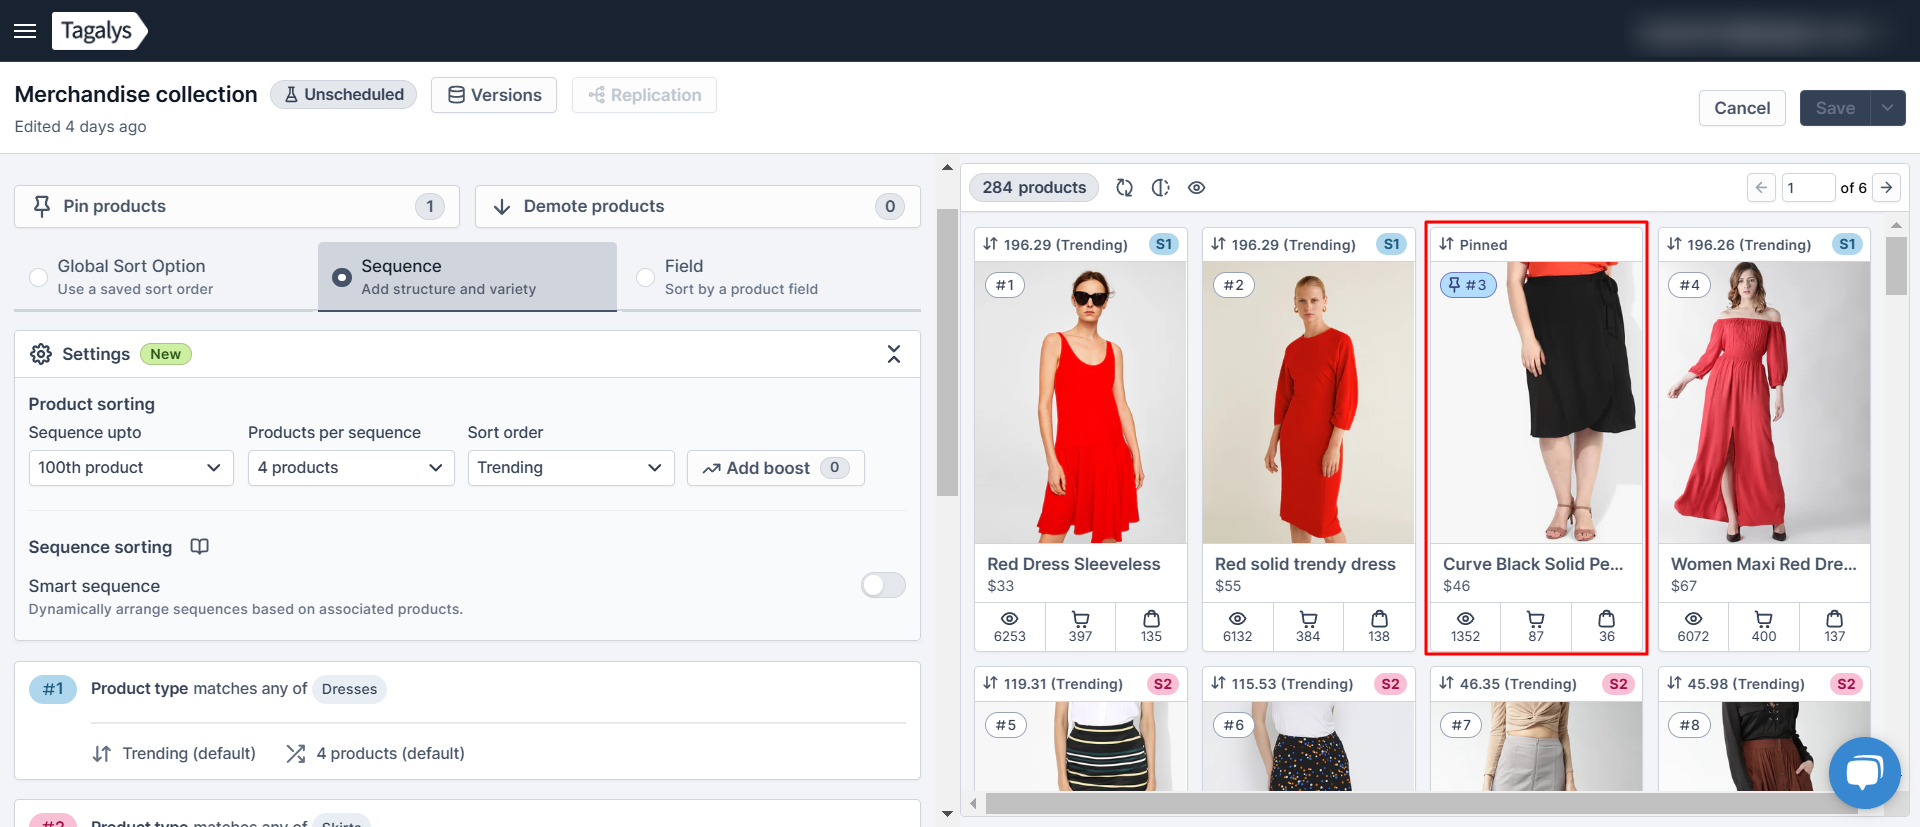Click the 284 products badge
The width and height of the screenshot is (1920, 827).
(1034, 188)
